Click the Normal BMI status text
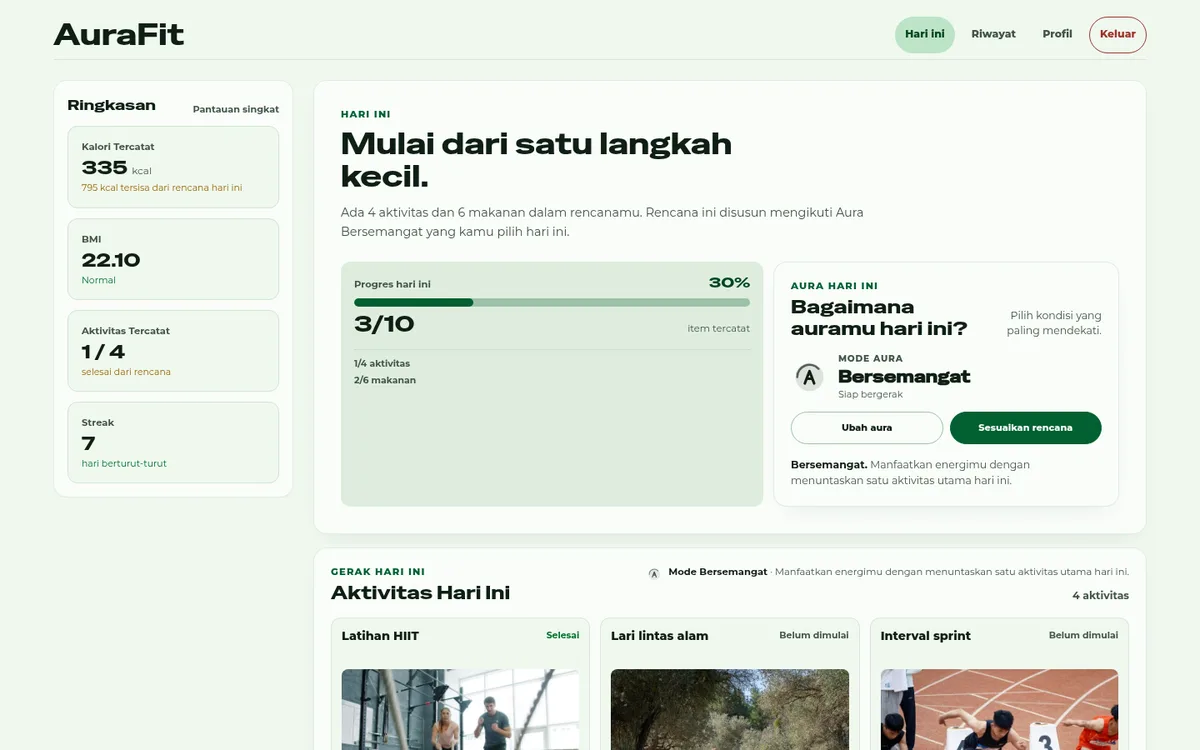Image resolution: width=1200 pixels, height=750 pixels. 99,280
